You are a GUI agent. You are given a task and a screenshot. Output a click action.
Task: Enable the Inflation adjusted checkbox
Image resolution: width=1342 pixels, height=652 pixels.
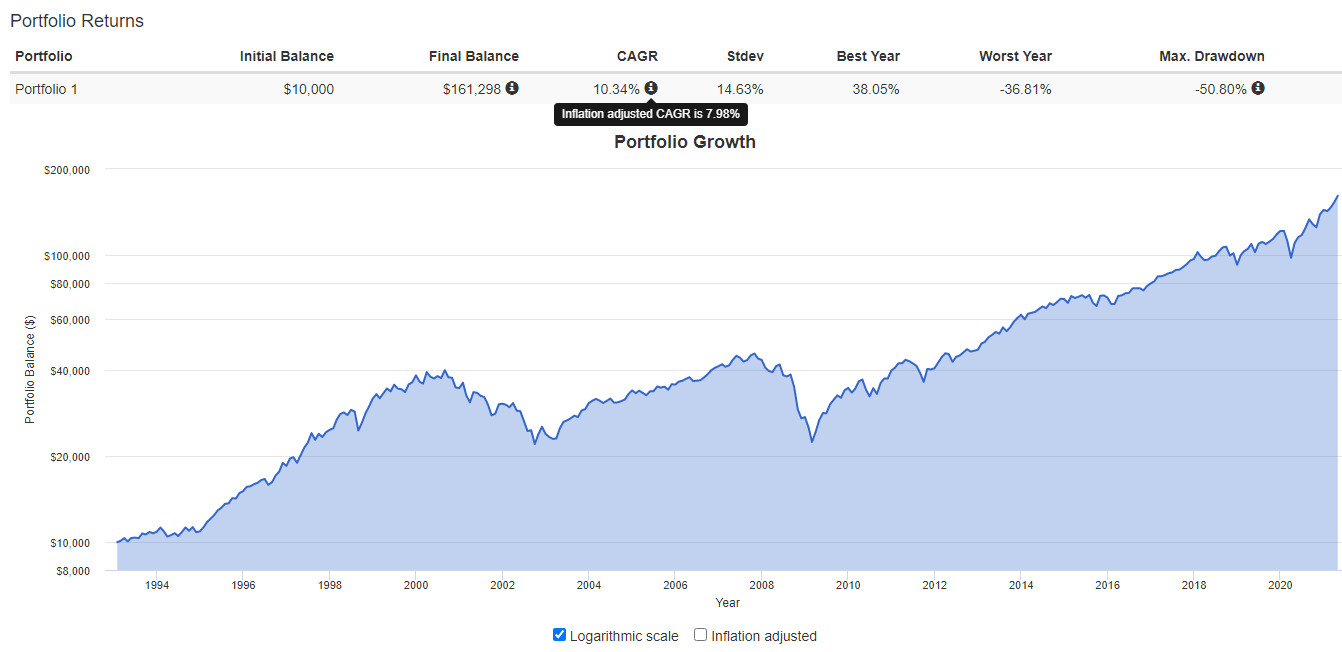(x=701, y=635)
